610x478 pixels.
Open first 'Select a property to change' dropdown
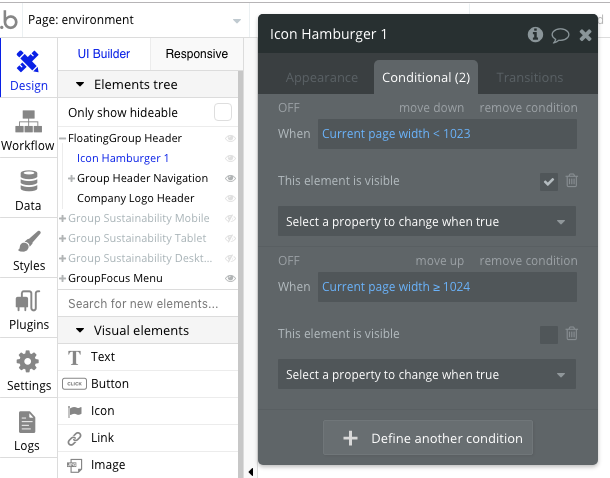coord(427,222)
